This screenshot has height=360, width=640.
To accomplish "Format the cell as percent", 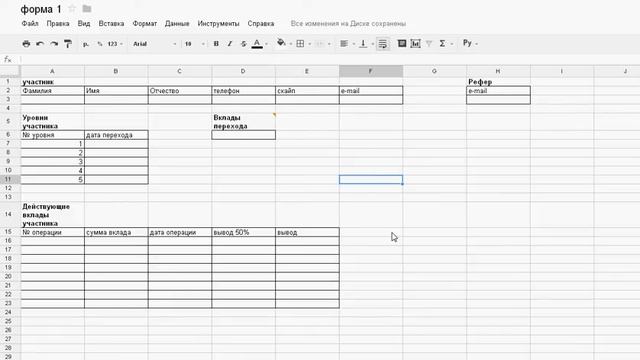I will 100,44.
